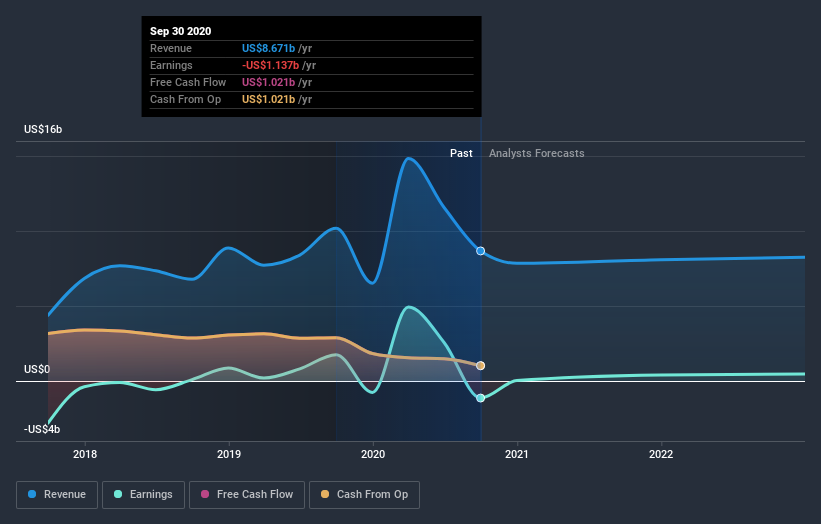This screenshot has width=821, height=524.
Task: Click the 2020 x-axis label
Action: 373,454
